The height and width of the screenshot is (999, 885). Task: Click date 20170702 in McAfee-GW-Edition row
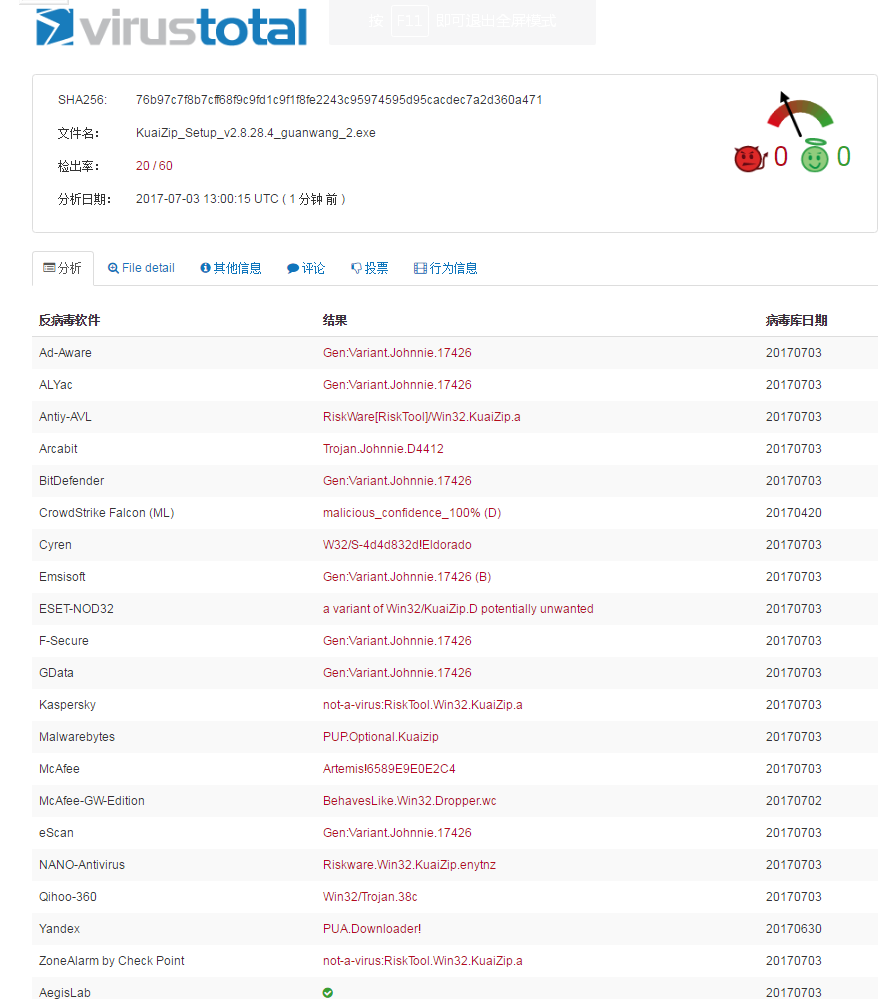[794, 801]
